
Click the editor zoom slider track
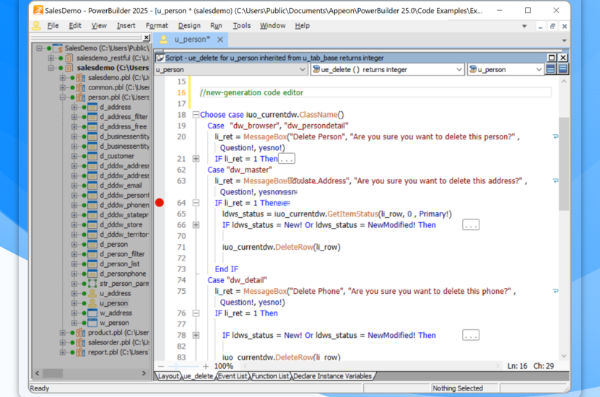(183, 366)
